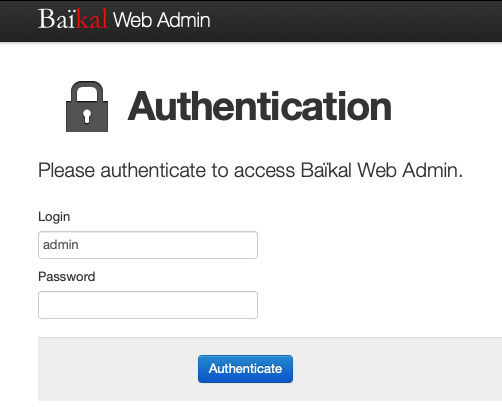The height and width of the screenshot is (407, 502).
Task: Focus the empty Password field
Action: [x=148, y=305]
